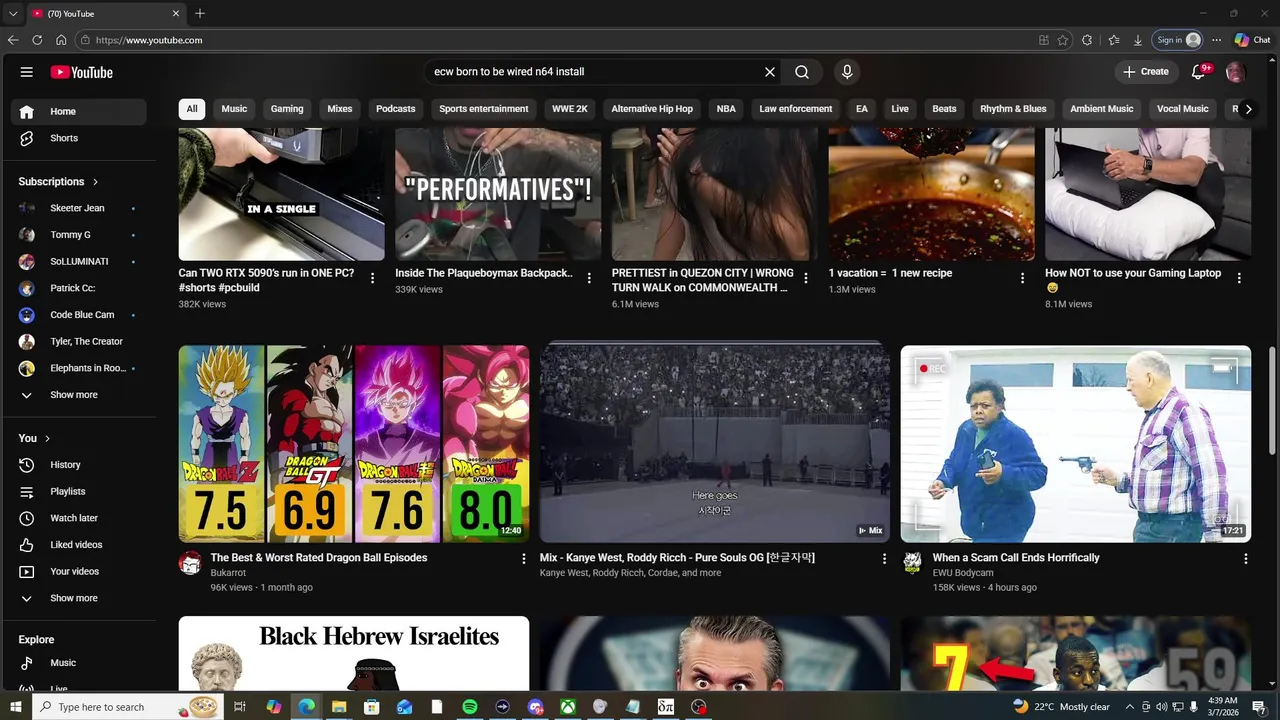Open Xbox app from the taskbar
Image resolution: width=1280 pixels, height=720 pixels.
[568, 707]
